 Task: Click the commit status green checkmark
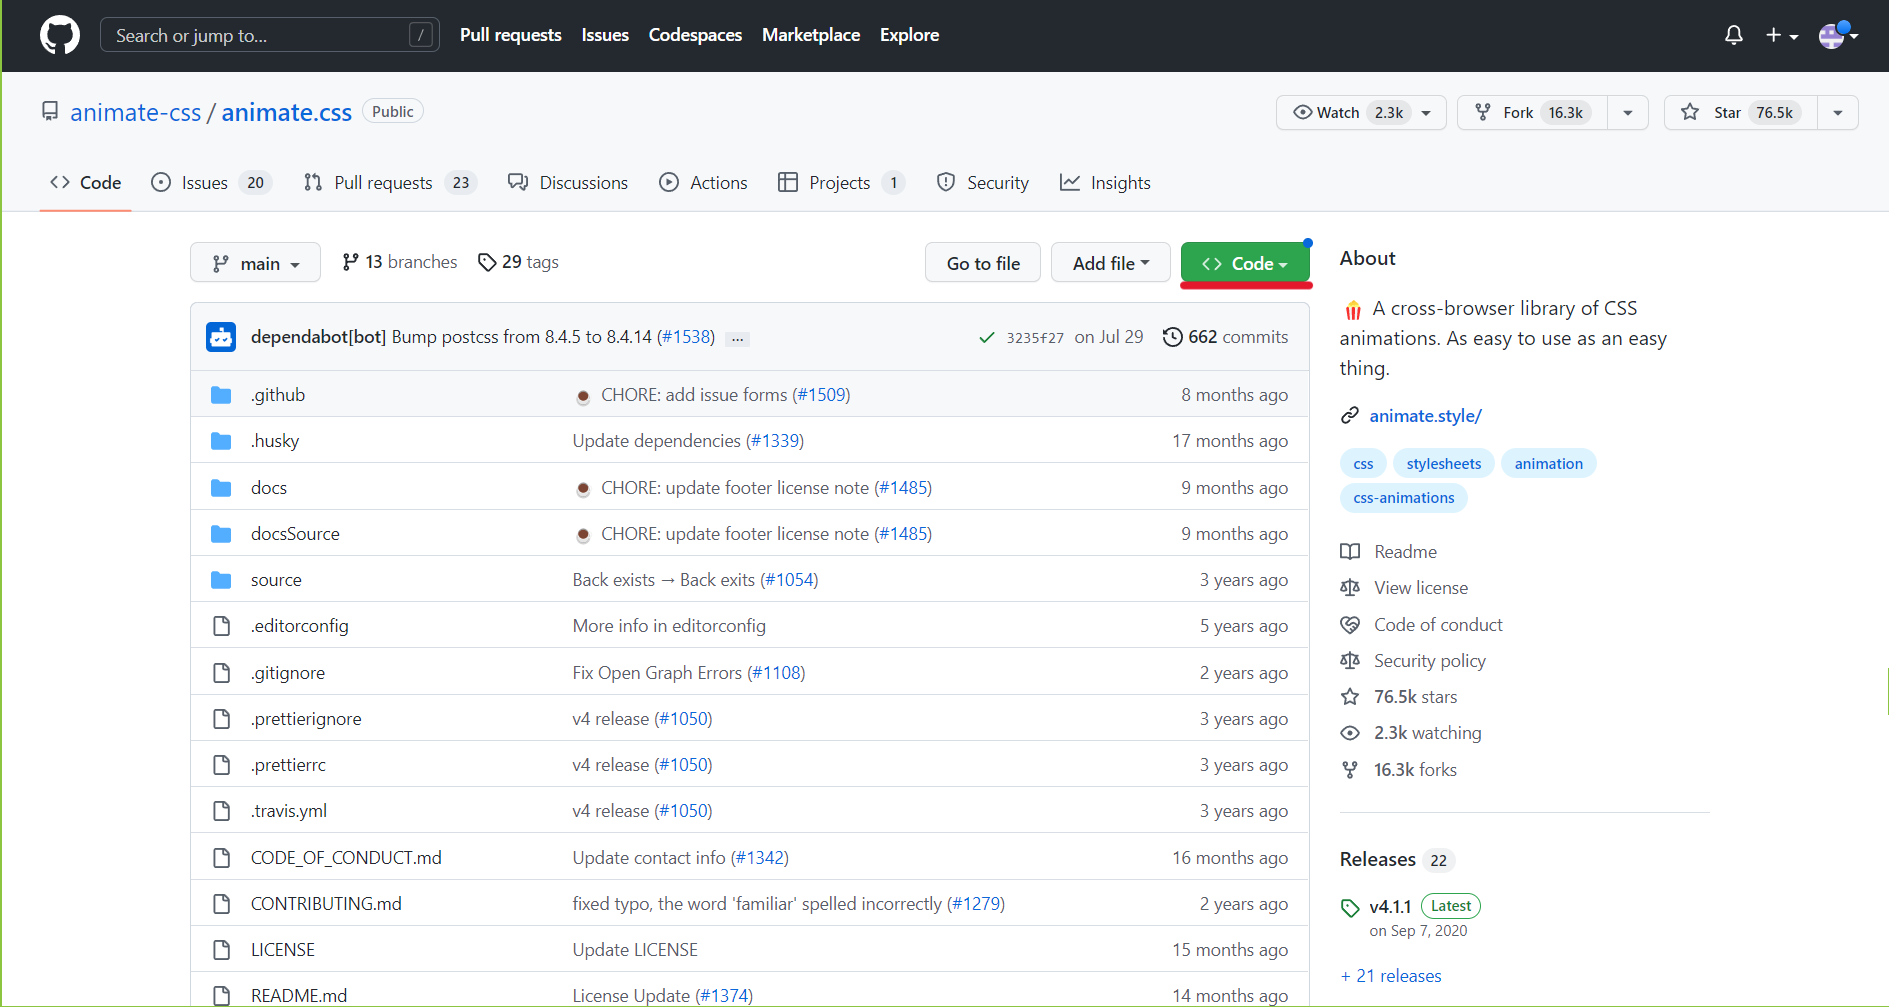987,338
